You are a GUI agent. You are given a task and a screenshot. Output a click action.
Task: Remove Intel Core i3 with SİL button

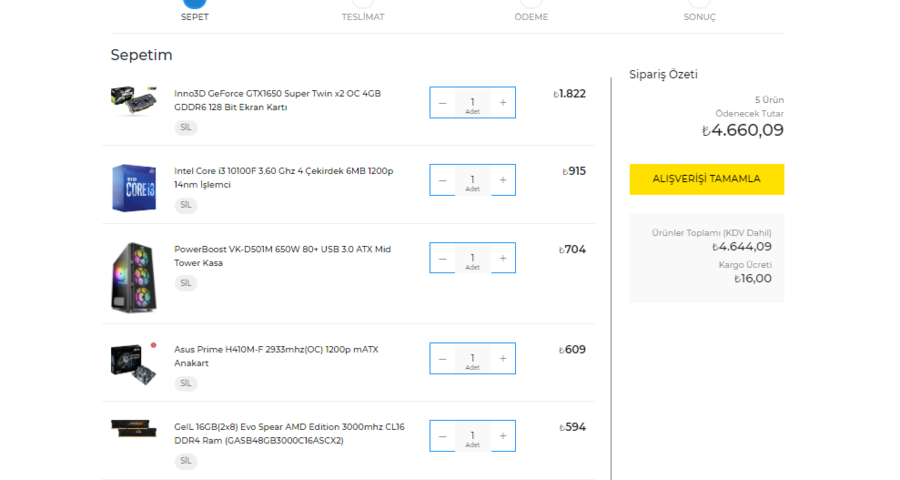185,205
